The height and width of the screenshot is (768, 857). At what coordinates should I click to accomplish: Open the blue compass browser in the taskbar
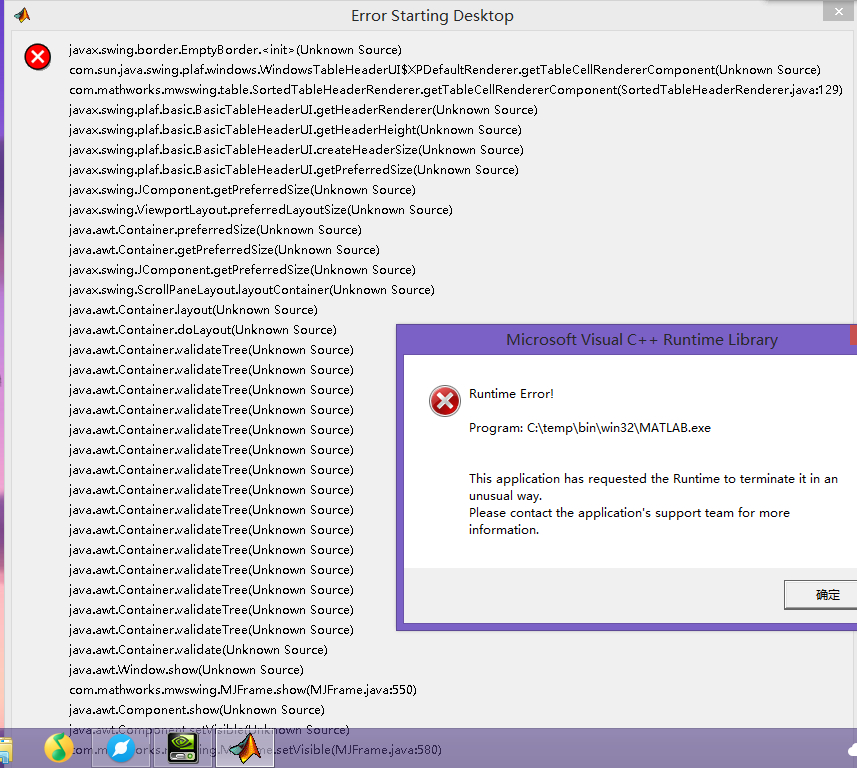click(x=121, y=748)
